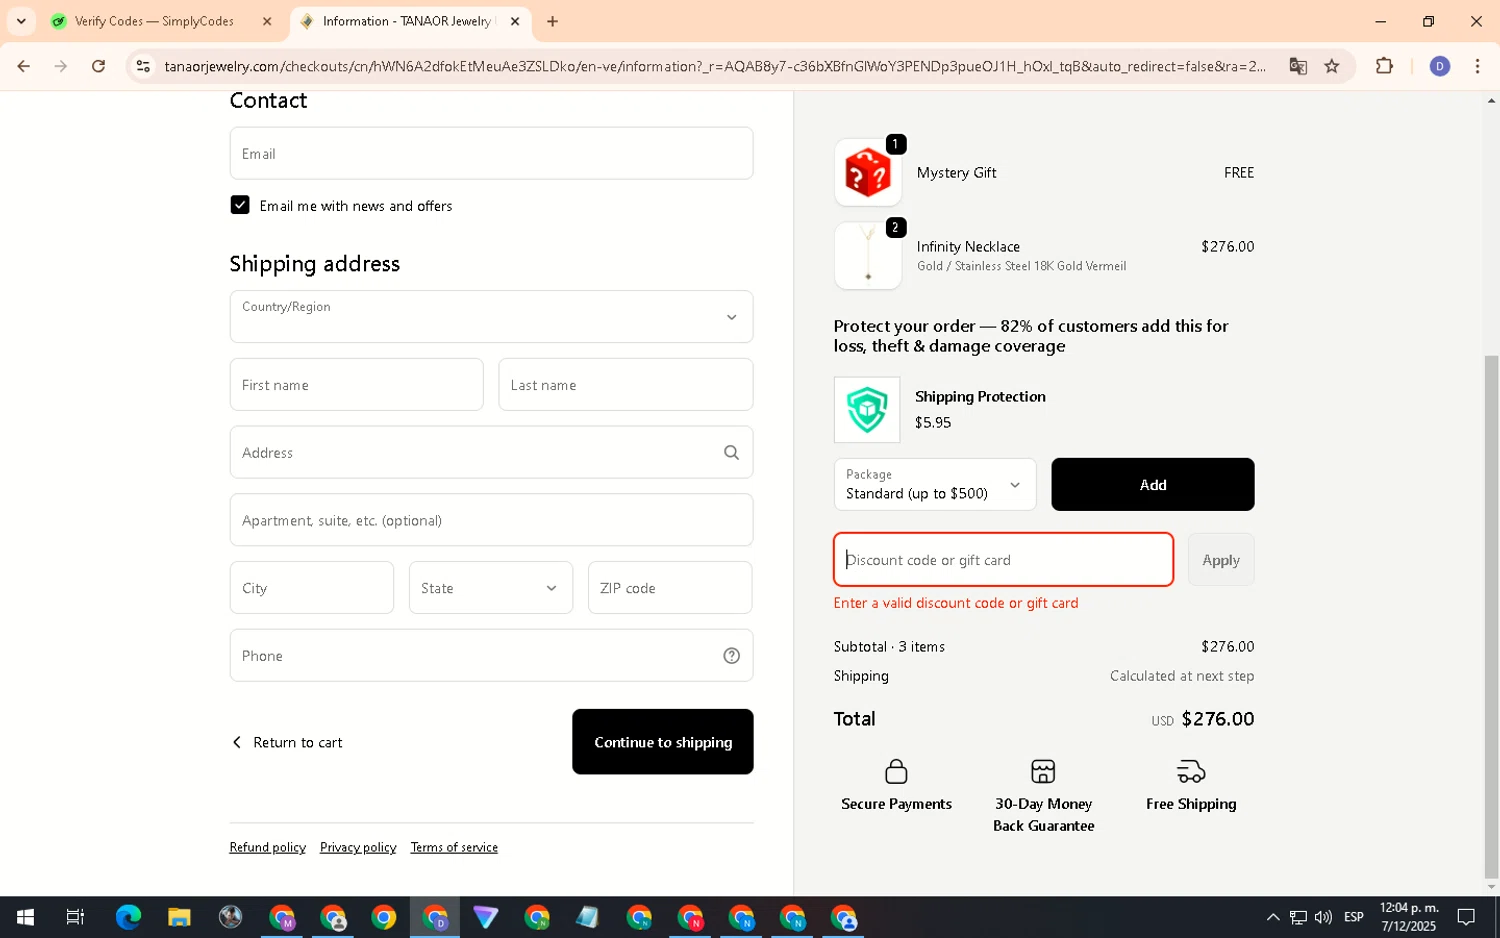Open the tab search dropdown arrow

[21, 21]
